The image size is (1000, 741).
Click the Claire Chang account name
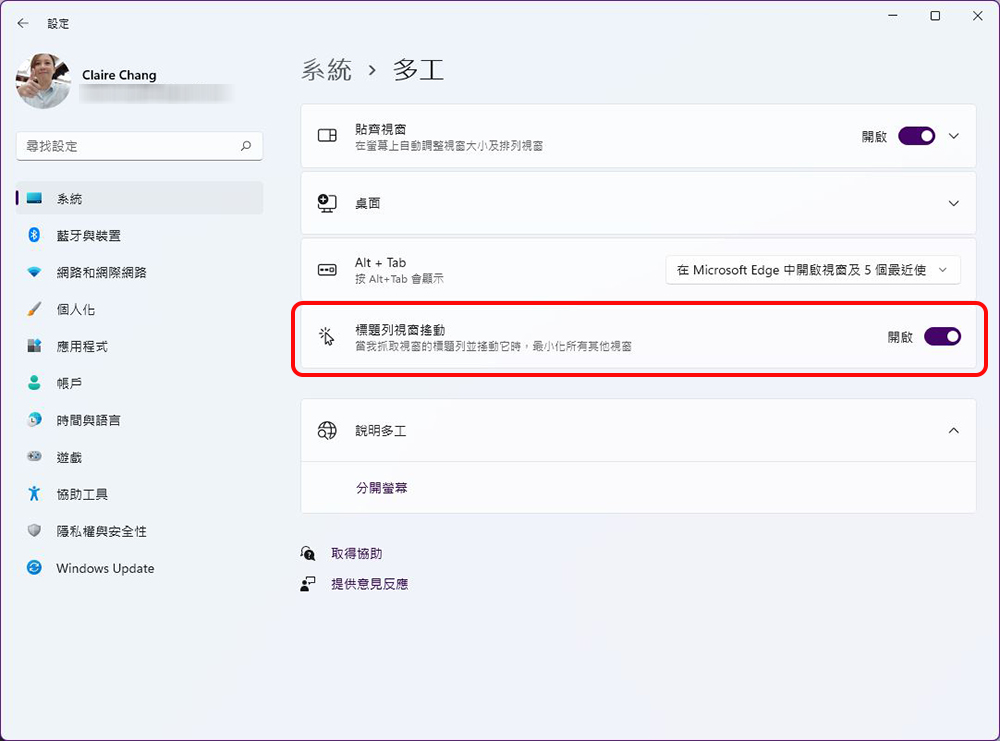point(119,75)
